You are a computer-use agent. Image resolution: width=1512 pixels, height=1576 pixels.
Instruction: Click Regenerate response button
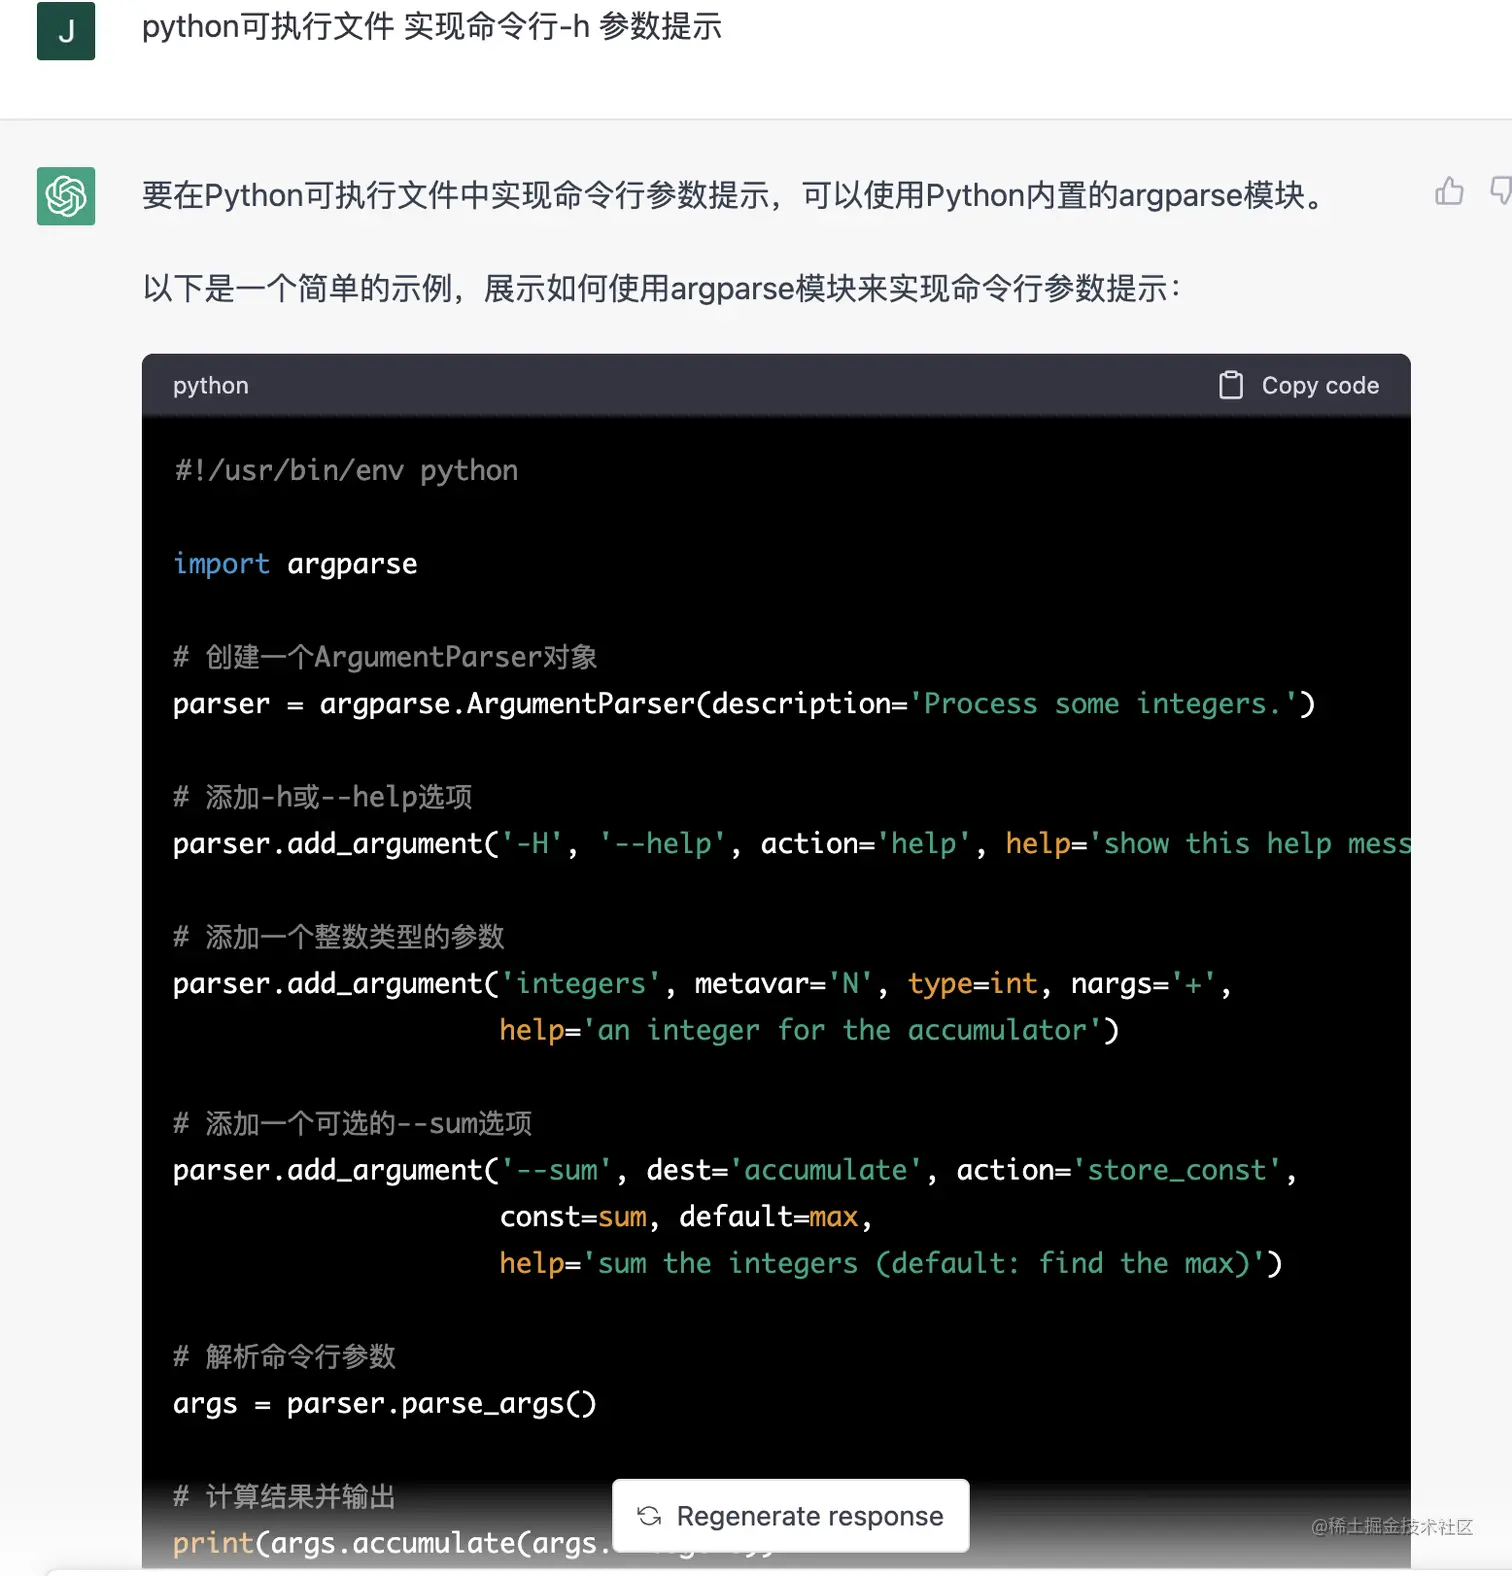point(791,1516)
